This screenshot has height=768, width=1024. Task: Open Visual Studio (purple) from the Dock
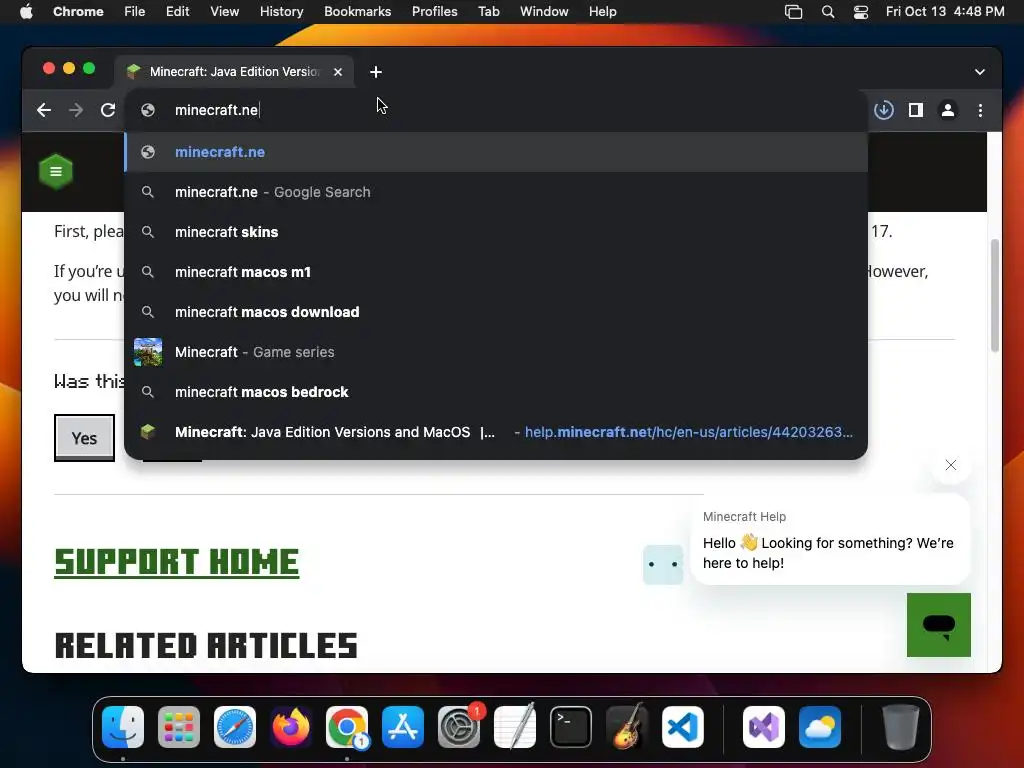click(763, 727)
